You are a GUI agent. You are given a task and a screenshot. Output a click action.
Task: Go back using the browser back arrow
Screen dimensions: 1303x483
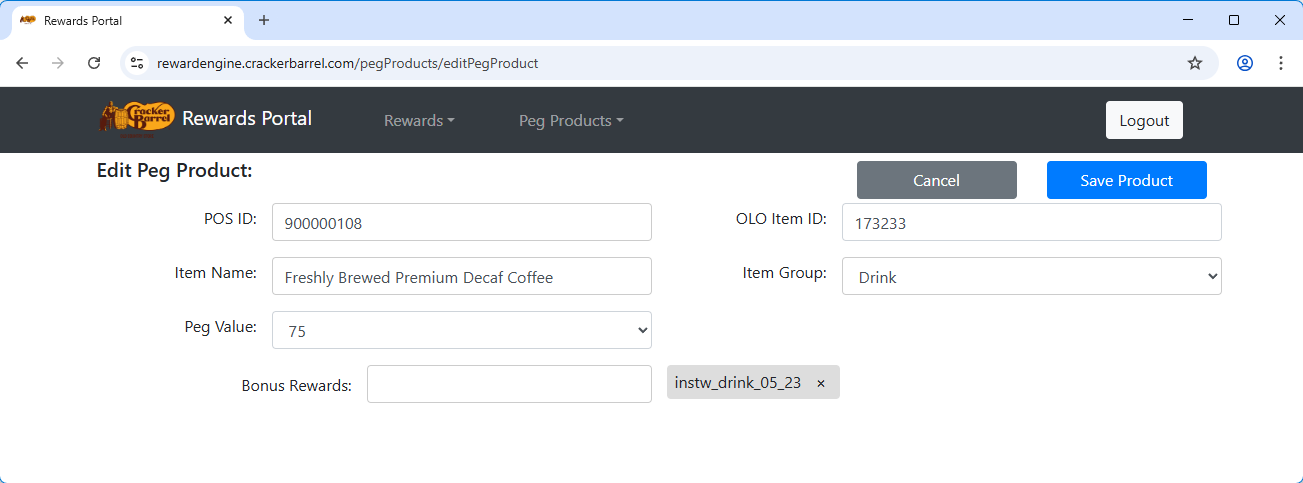22,63
